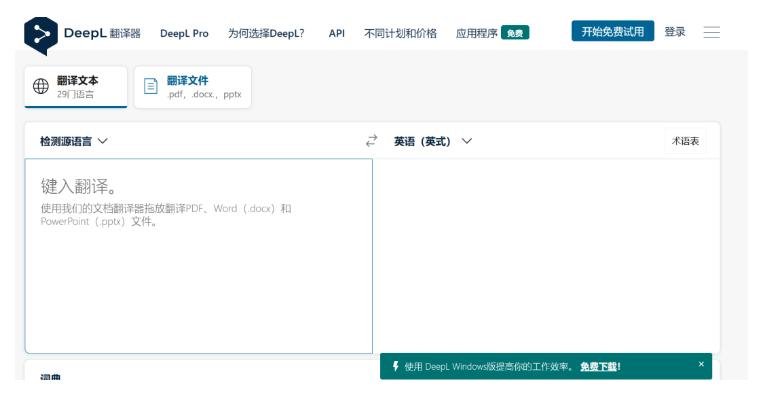Open the 为何选择DeepL? menu item

pos(266,33)
